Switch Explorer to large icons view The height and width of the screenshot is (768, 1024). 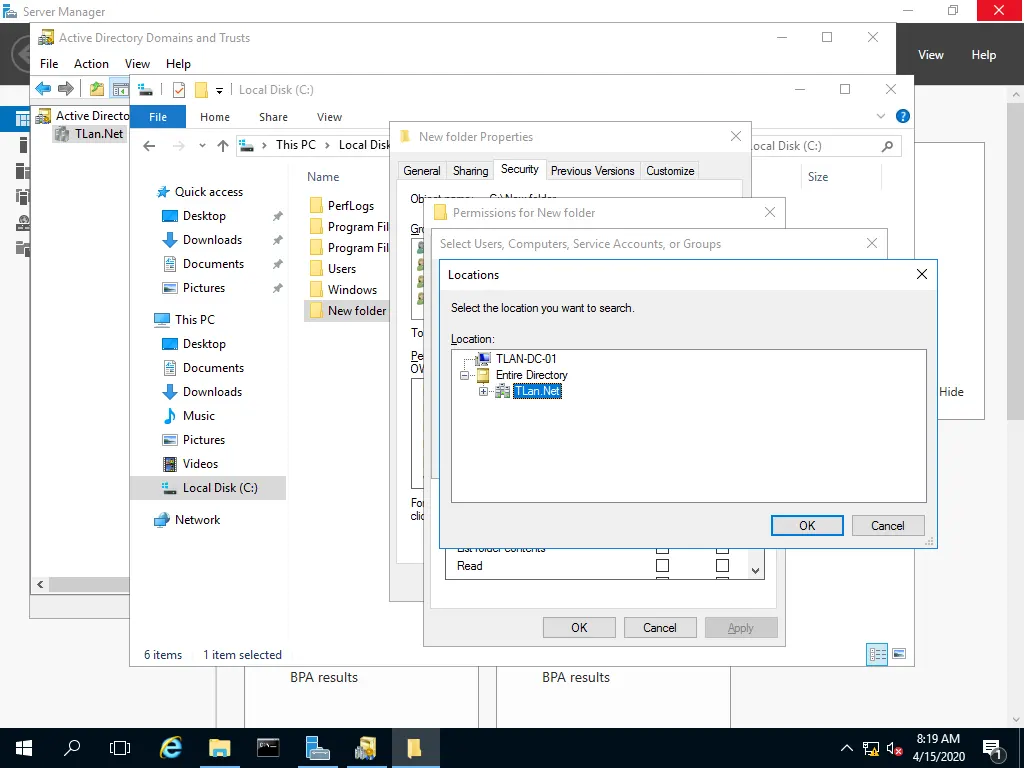pyautogui.click(x=899, y=654)
